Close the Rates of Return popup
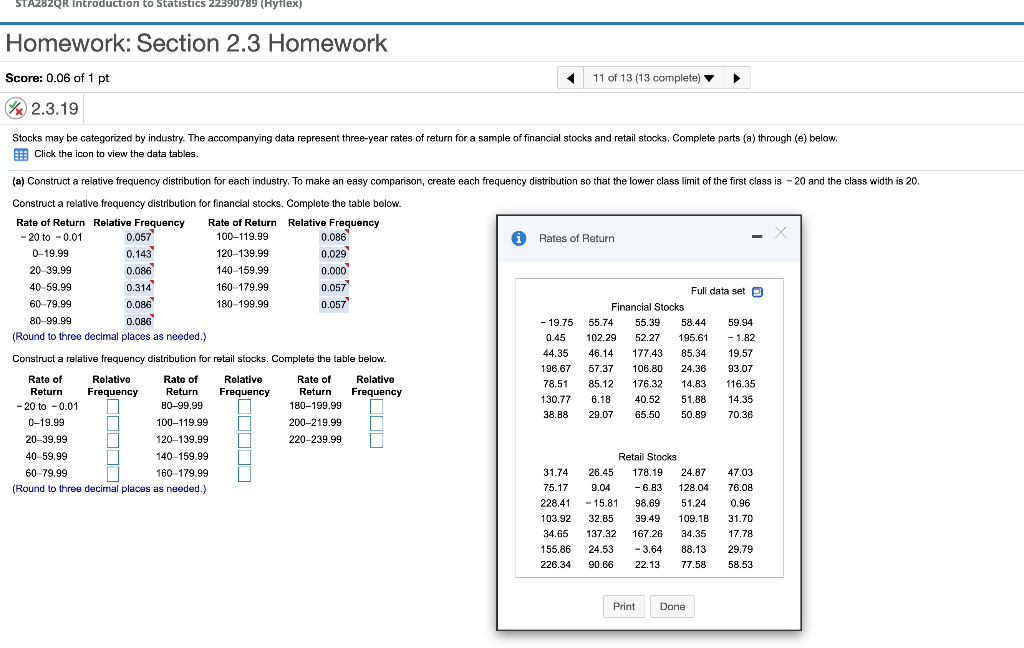Viewport: 1024px width, 648px height. tap(780, 233)
